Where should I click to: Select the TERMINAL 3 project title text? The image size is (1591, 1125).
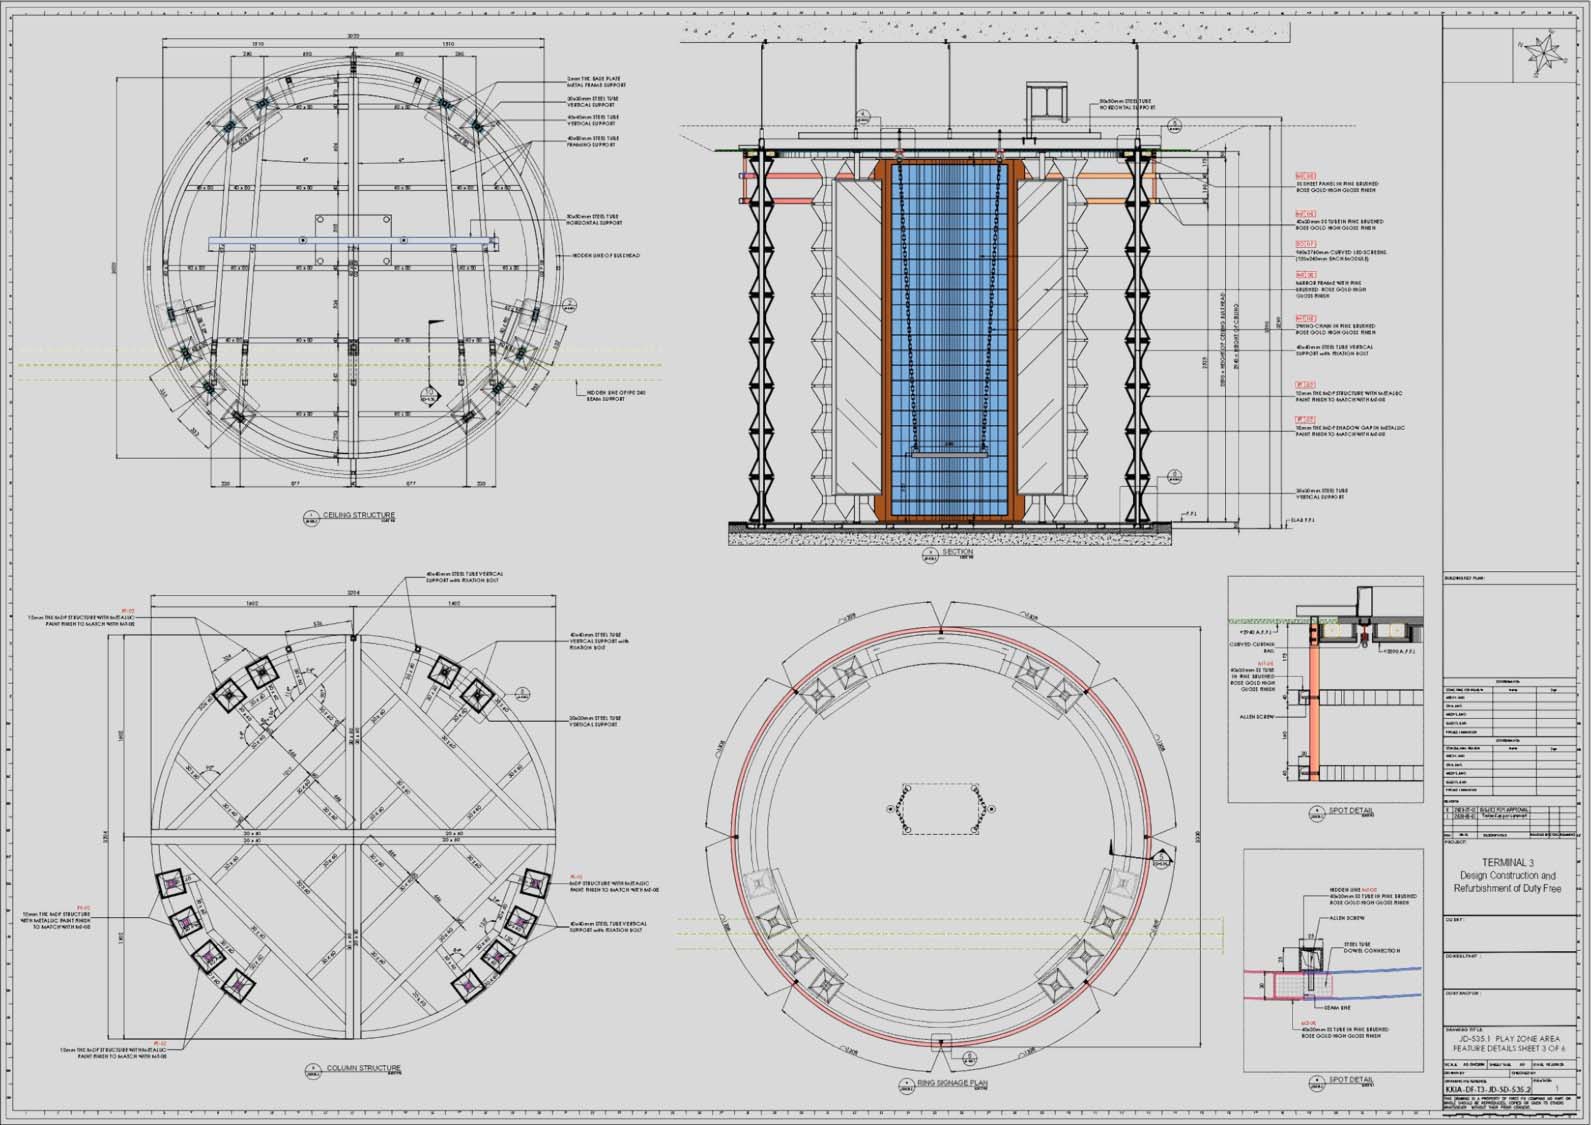[x=1507, y=862]
